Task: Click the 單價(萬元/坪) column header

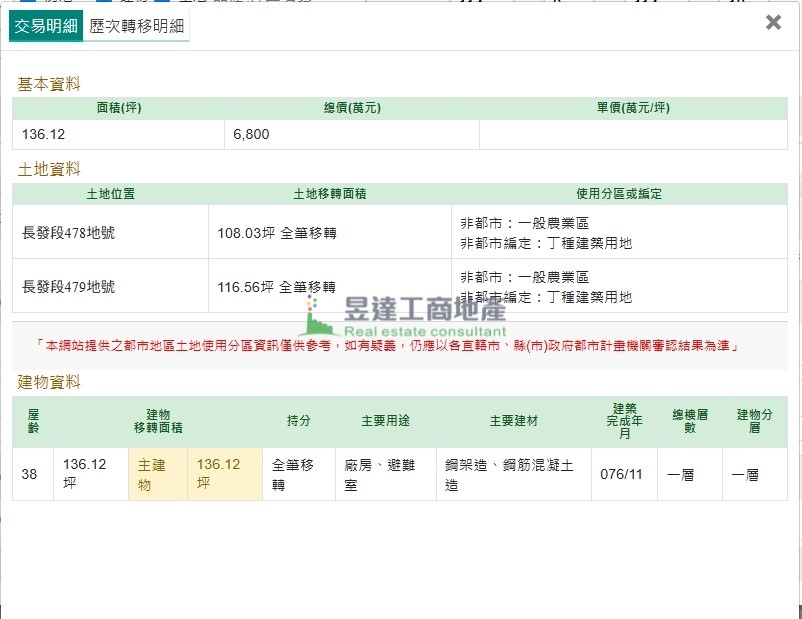Action: coord(632,108)
